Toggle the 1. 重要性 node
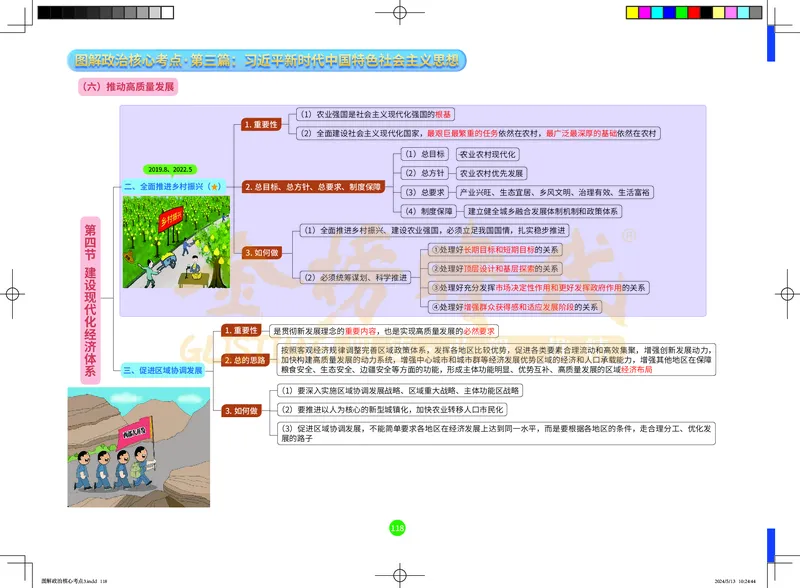The height and width of the screenshot is (588, 800). [262, 126]
